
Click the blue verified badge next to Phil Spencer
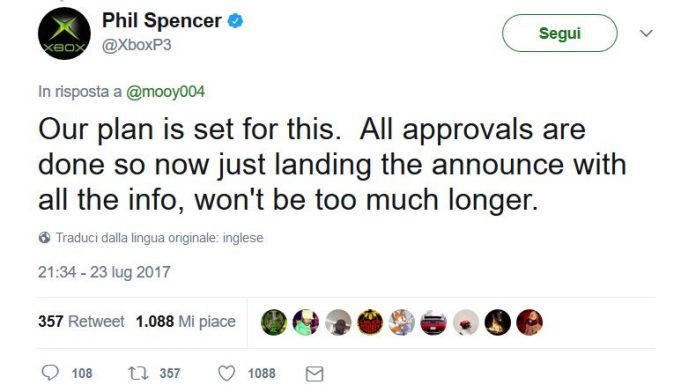pyautogui.click(x=235, y=21)
